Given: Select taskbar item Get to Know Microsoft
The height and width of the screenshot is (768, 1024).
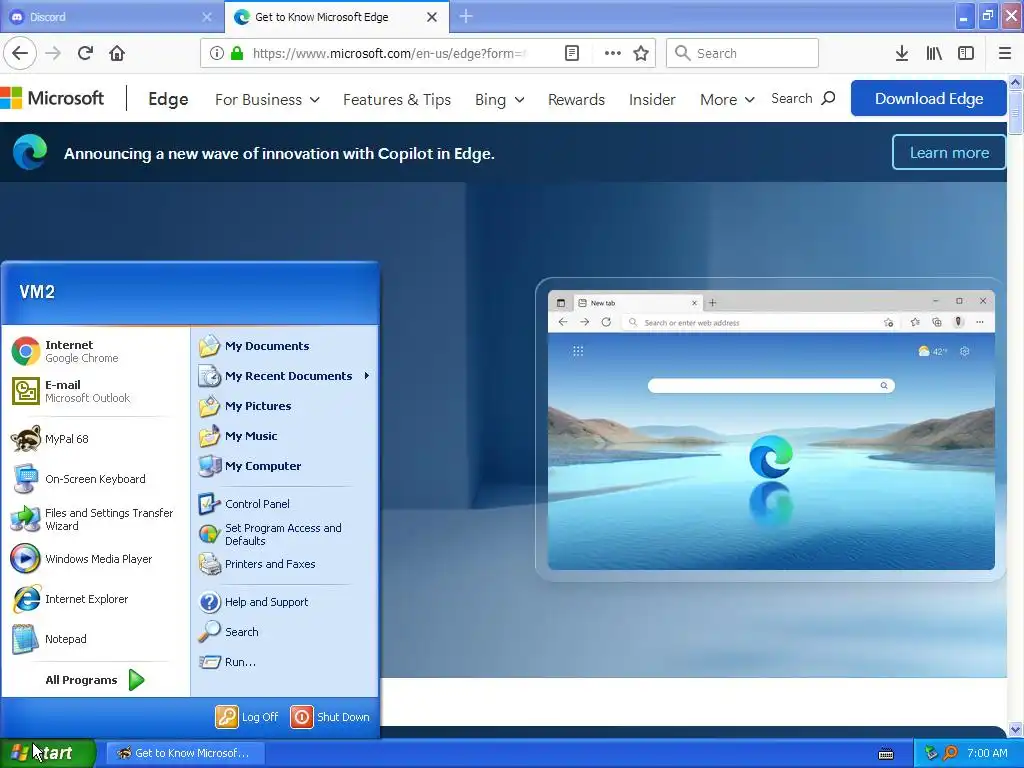Looking at the screenshot, I should tap(185, 753).
